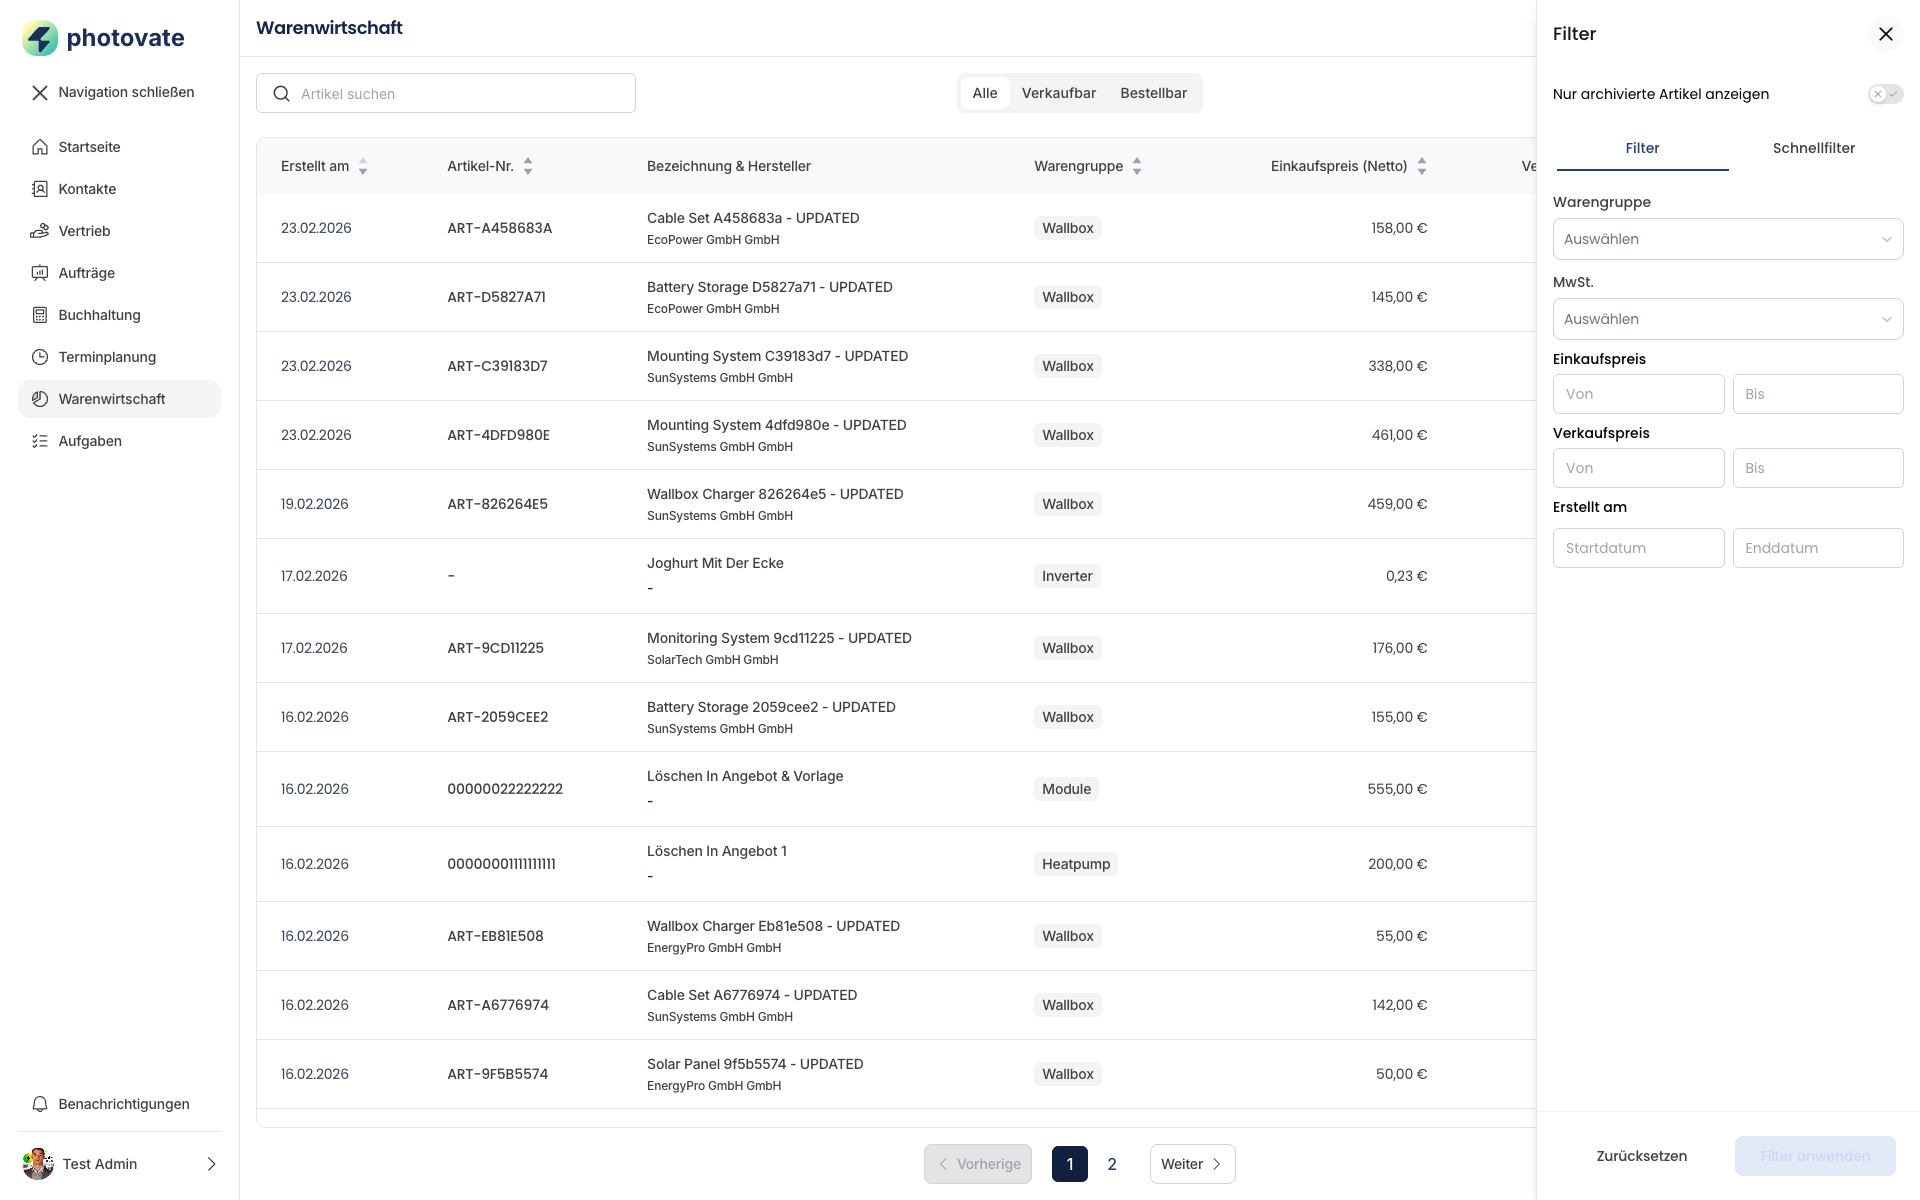Click the Vertrieb hand icon

click(40, 231)
